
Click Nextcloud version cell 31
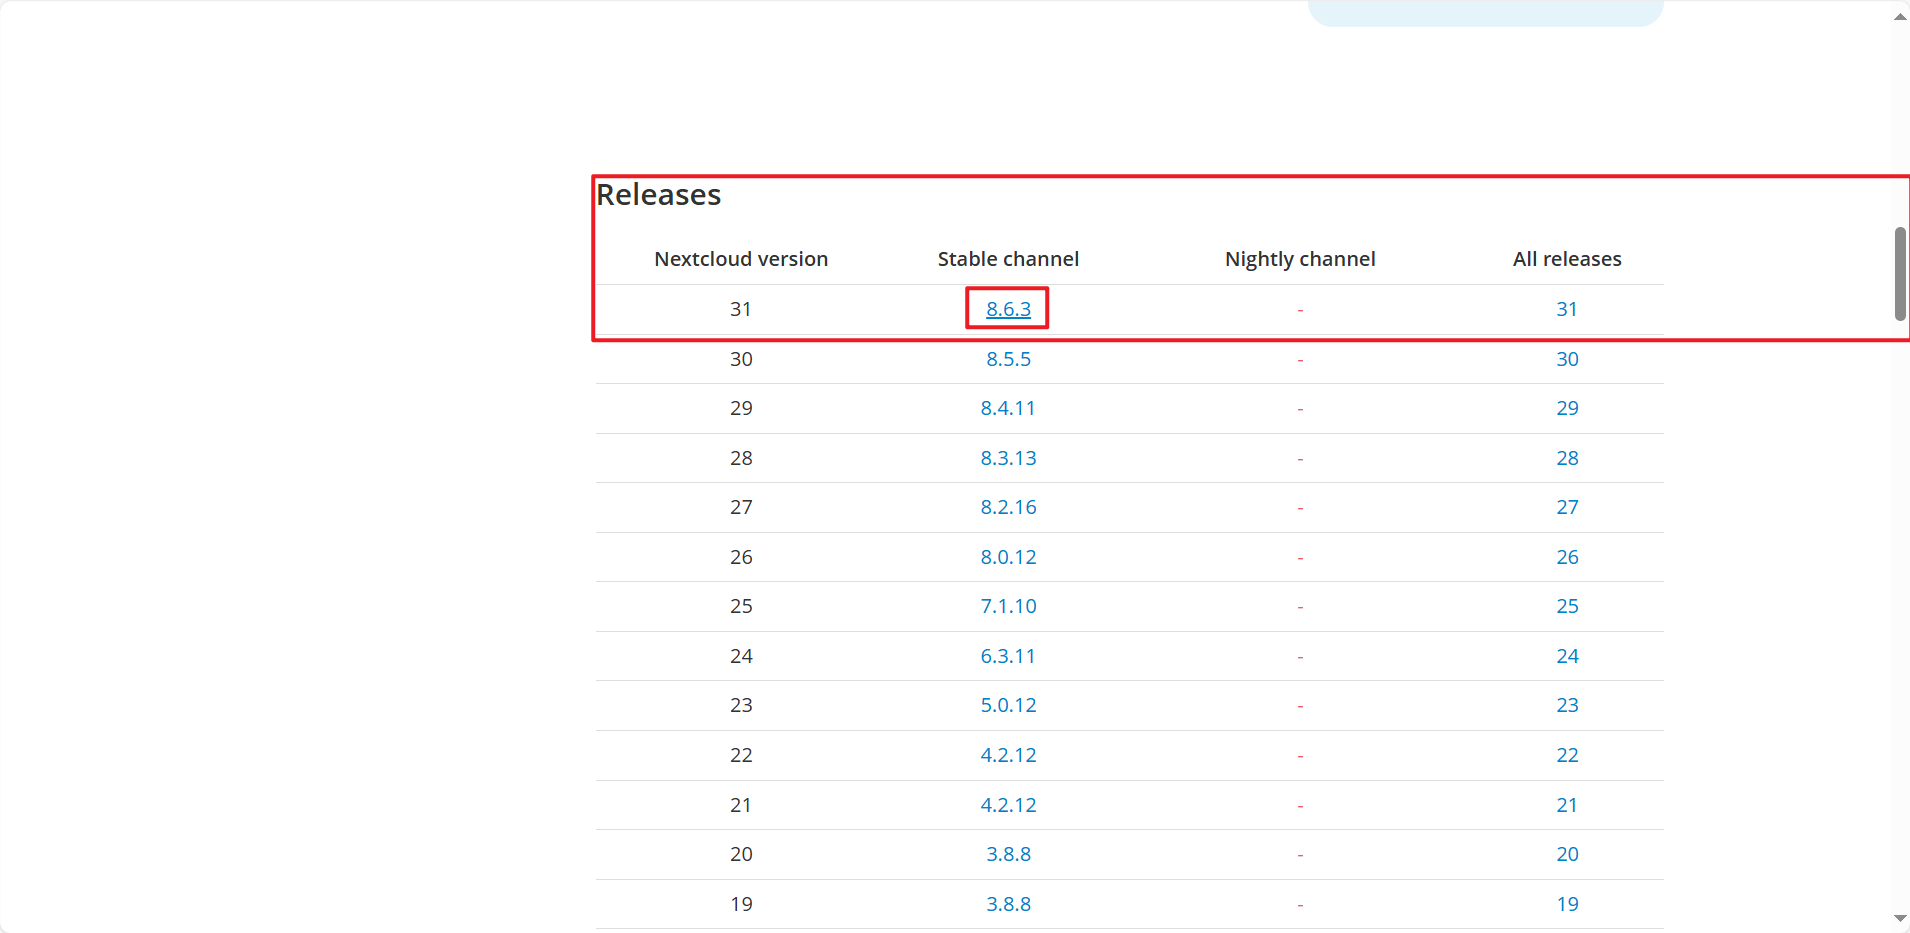[741, 309]
